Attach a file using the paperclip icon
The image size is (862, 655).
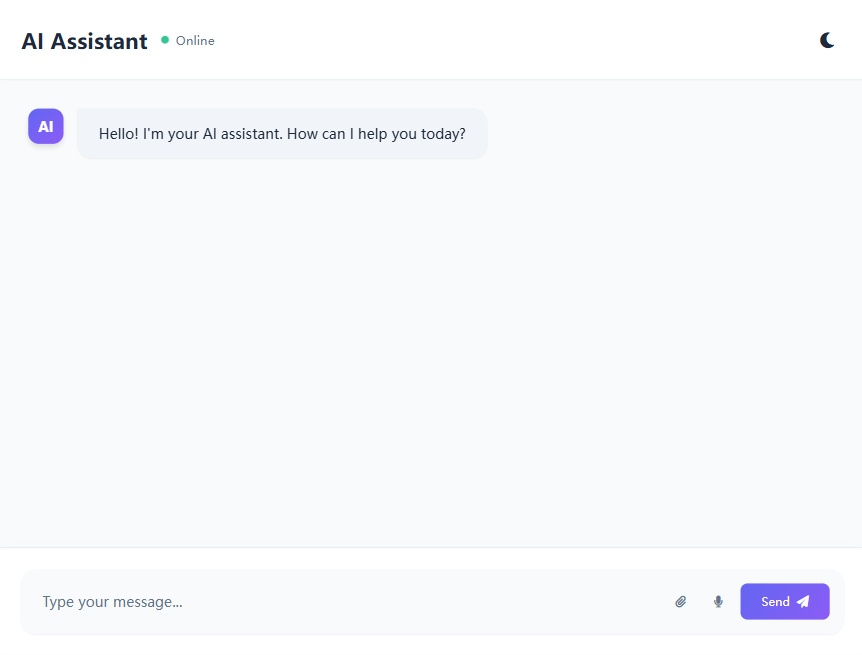click(x=681, y=602)
